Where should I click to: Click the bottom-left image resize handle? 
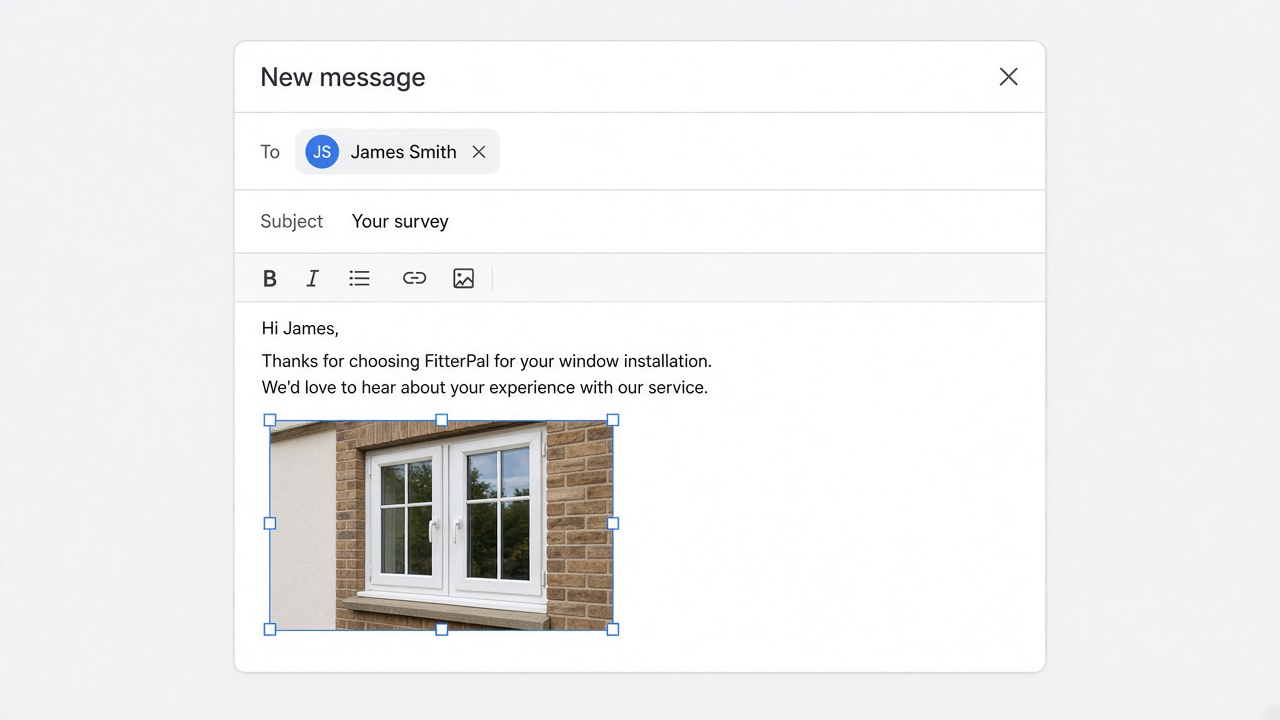pyautogui.click(x=269, y=629)
